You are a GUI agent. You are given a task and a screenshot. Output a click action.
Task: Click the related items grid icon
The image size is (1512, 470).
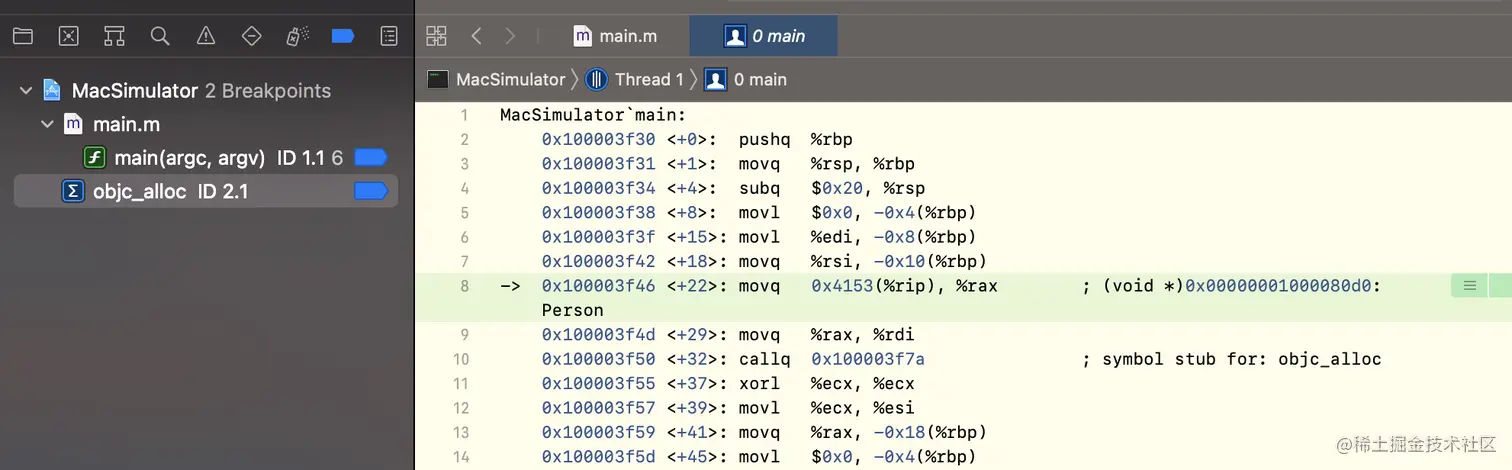point(436,36)
